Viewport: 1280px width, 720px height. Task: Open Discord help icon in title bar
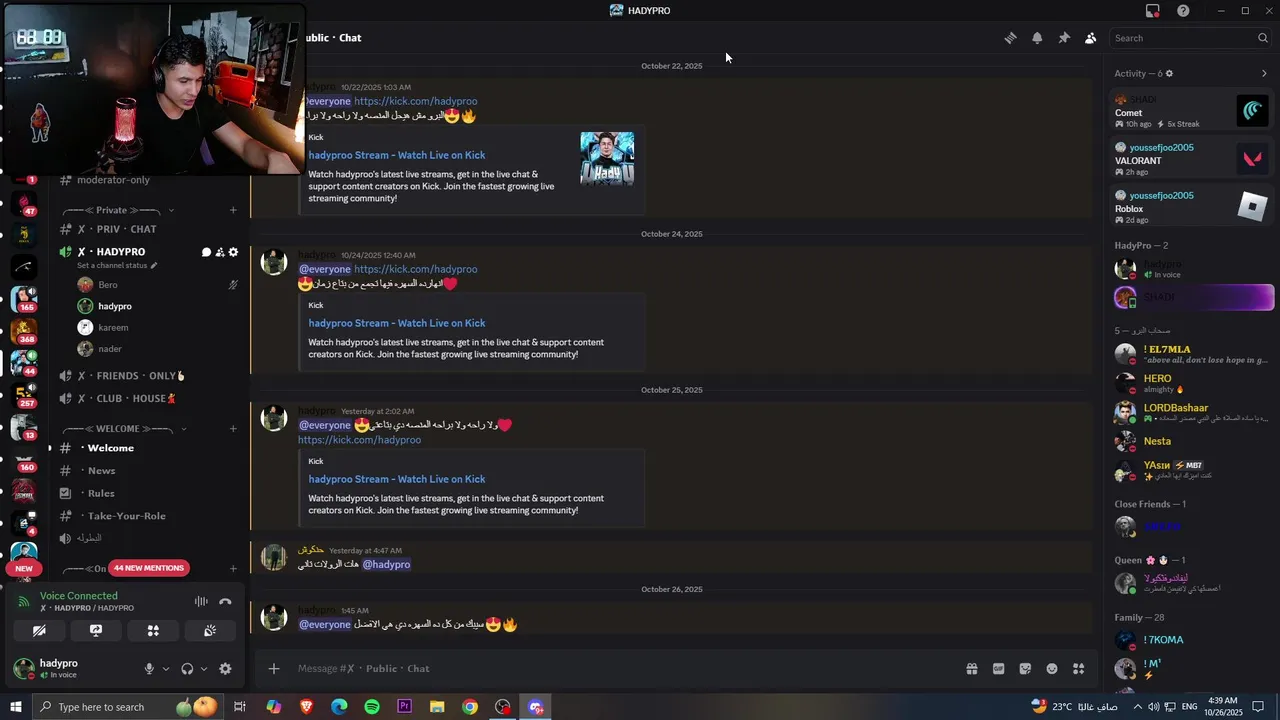(x=1183, y=11)
